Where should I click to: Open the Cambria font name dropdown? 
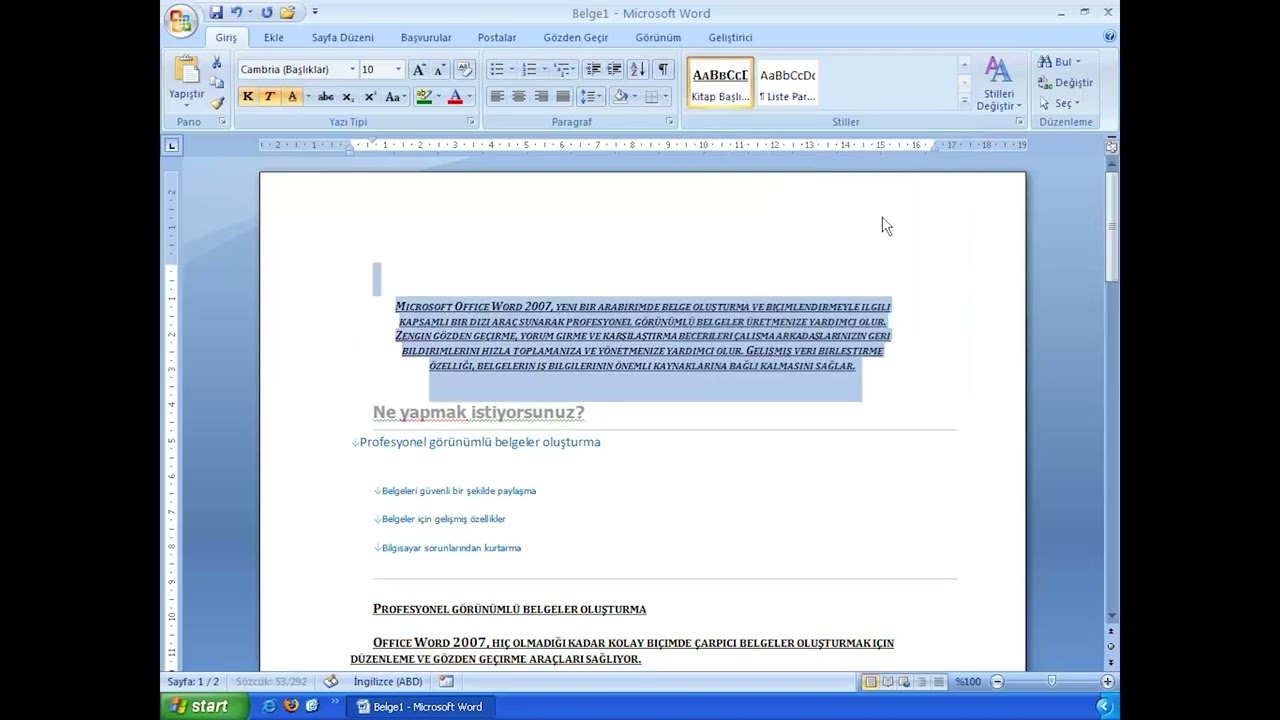352,69
